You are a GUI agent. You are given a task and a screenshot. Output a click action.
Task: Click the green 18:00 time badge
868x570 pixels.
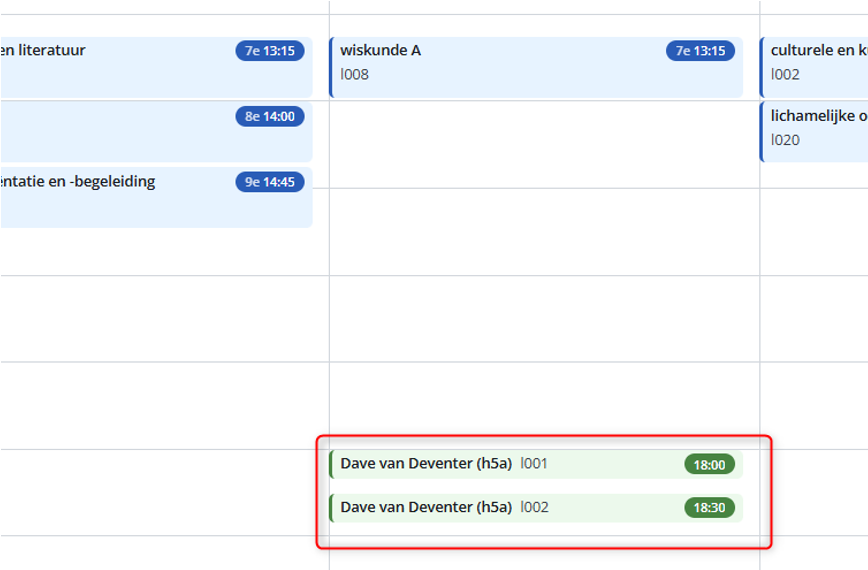point(709,464)
